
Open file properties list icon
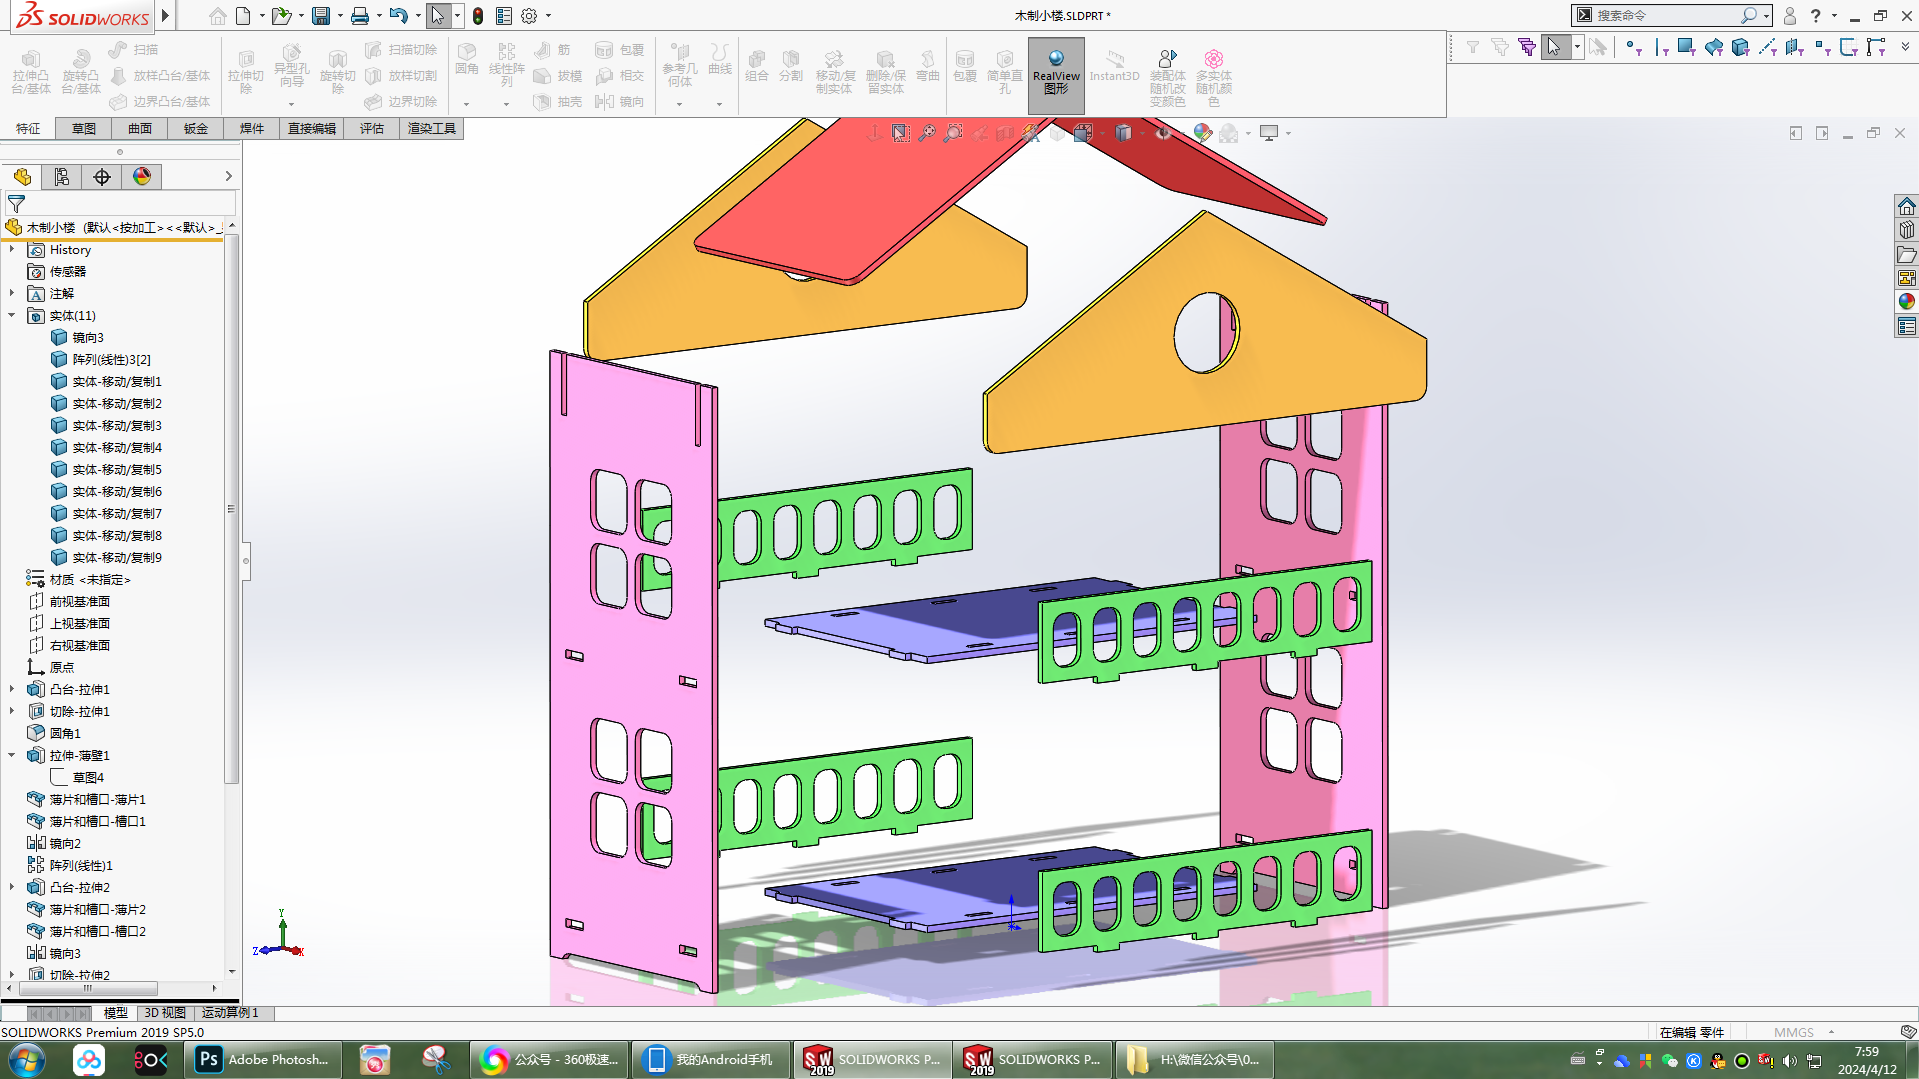tap(504, 16)
